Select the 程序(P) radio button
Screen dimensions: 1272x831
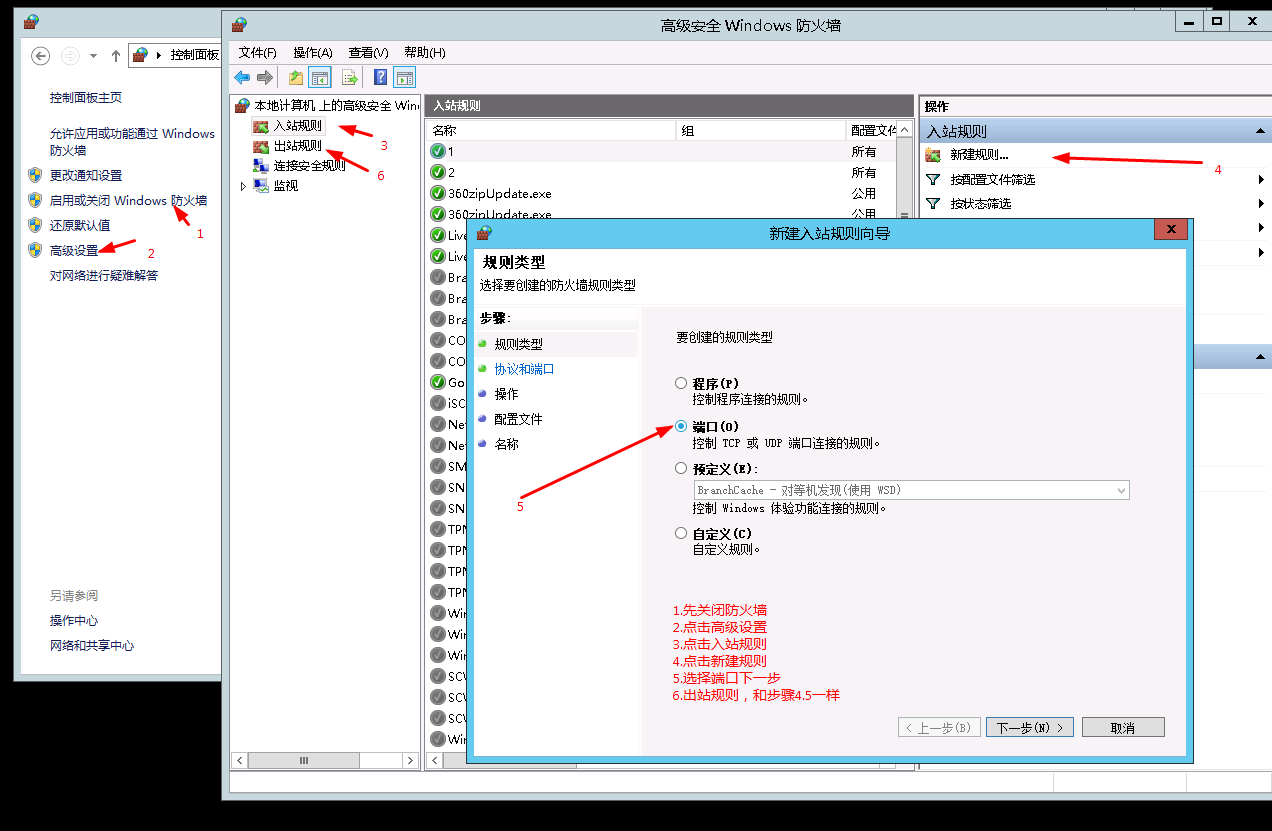pyautogui.click(x=681, y=383)
